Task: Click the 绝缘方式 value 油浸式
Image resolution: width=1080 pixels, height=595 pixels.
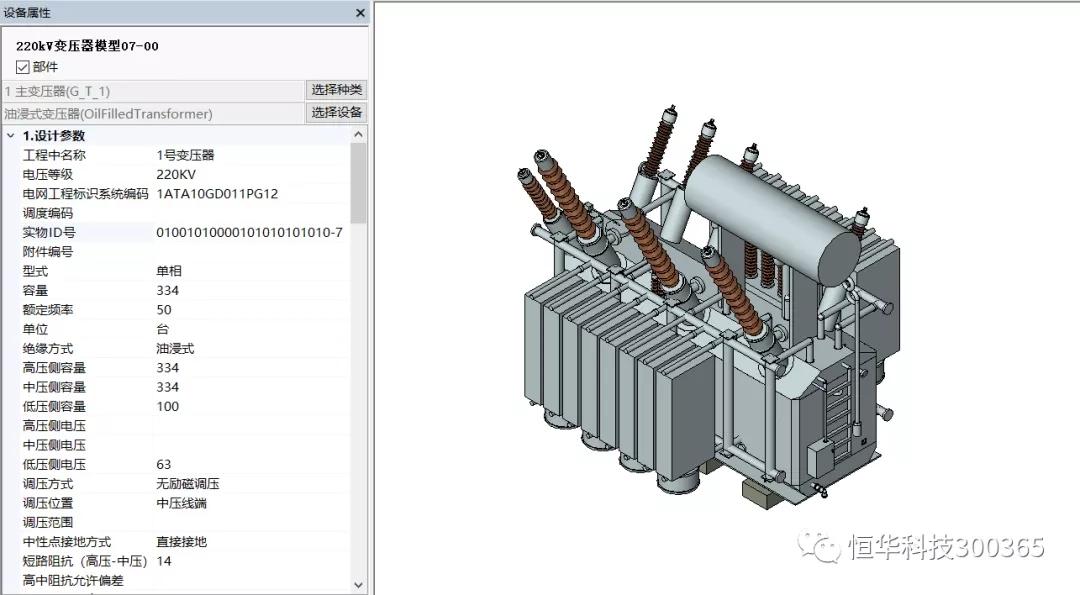Action: coord(175,348)
